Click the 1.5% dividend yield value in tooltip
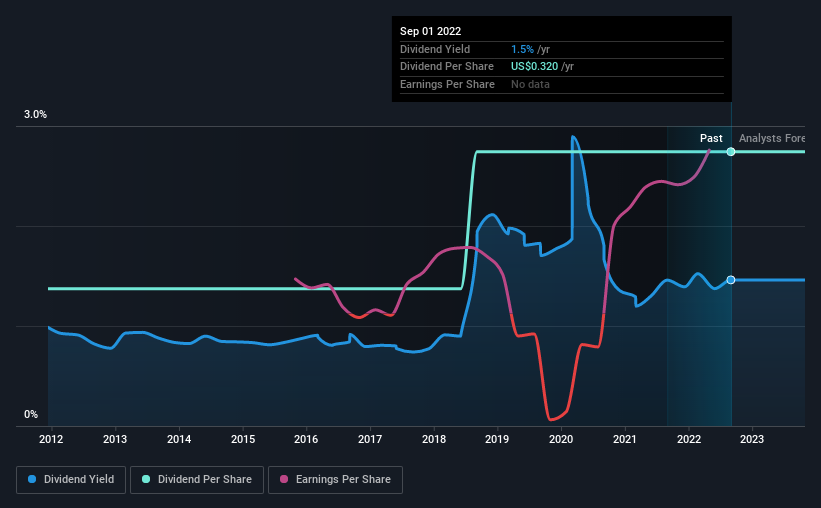 click(522, 49)
